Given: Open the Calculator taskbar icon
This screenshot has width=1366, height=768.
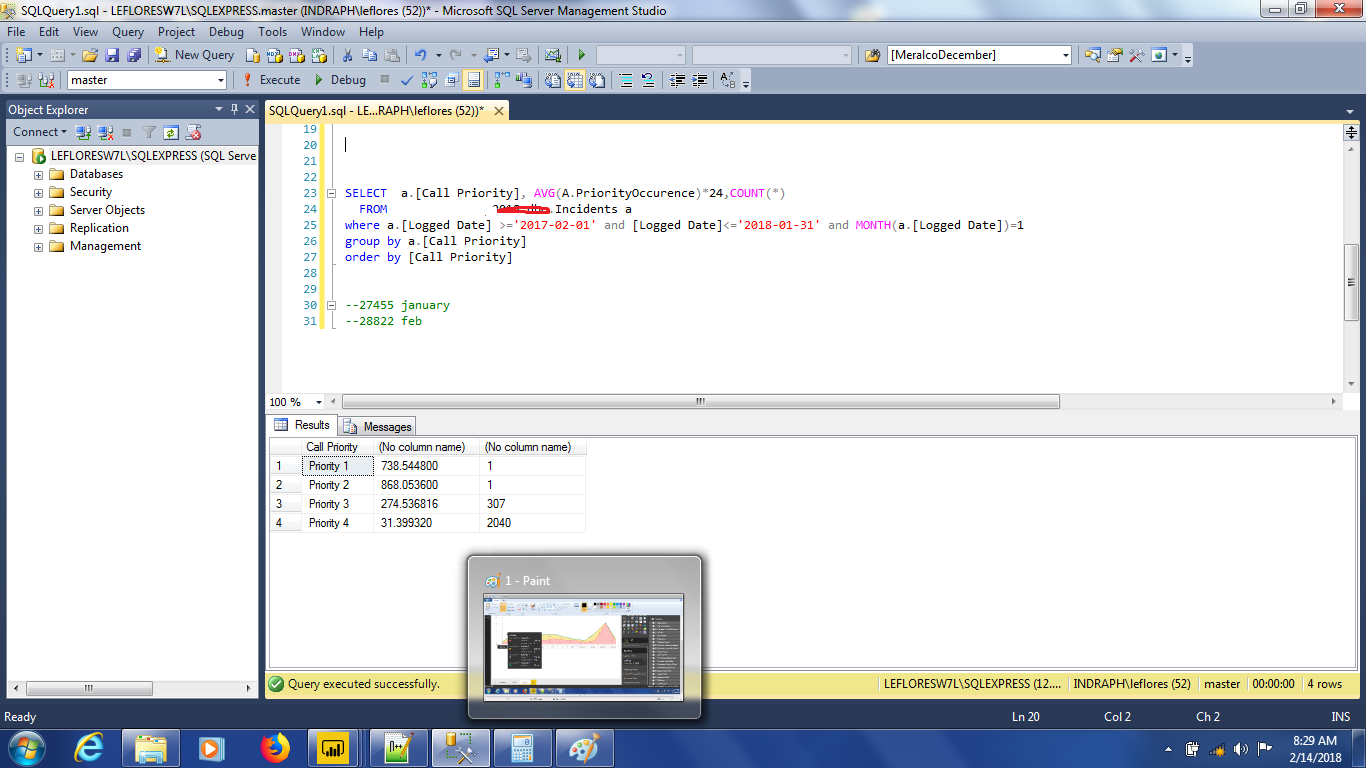Looking at the screenshot, I should (521, 748).
